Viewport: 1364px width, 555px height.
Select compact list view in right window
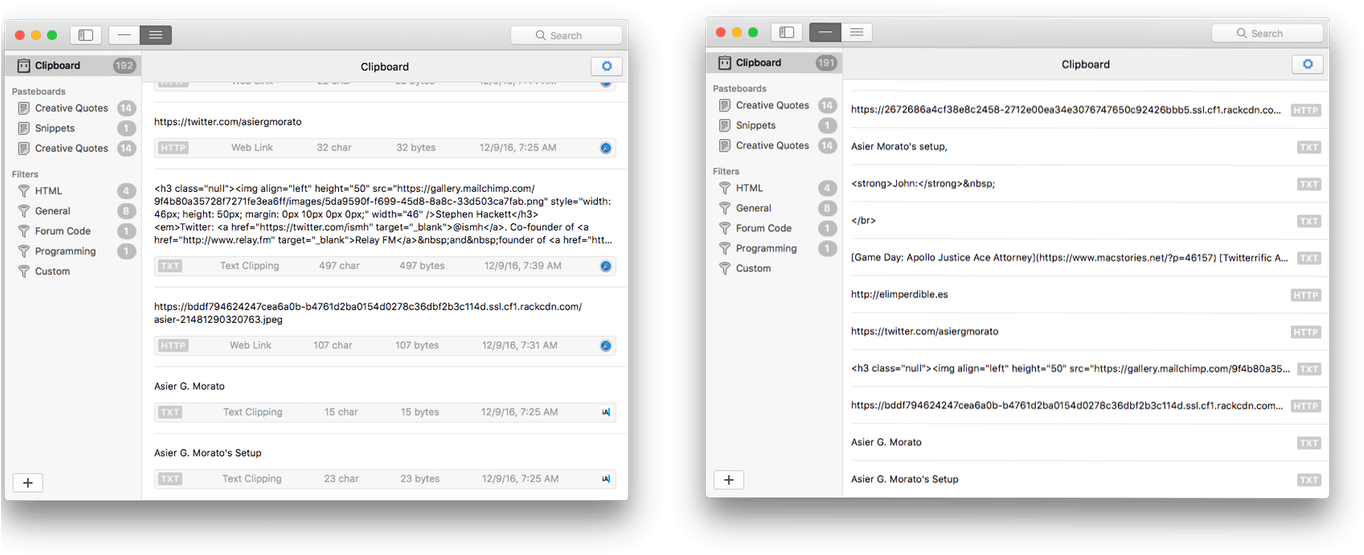[825, 32]
